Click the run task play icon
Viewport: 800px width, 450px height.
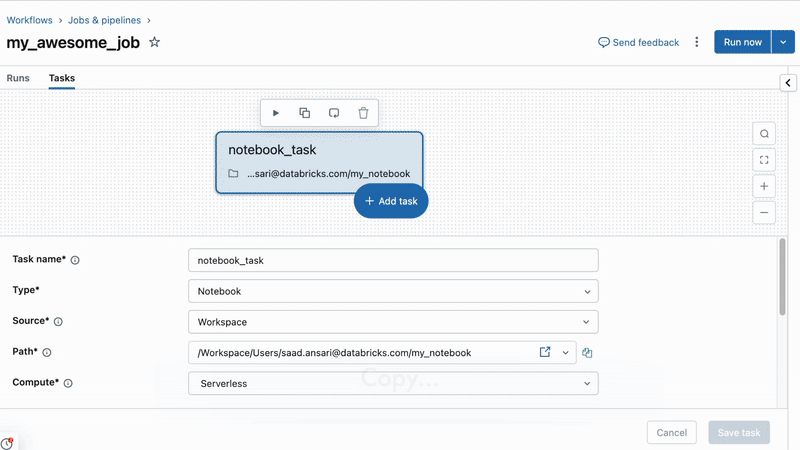(x=276, y=113)
